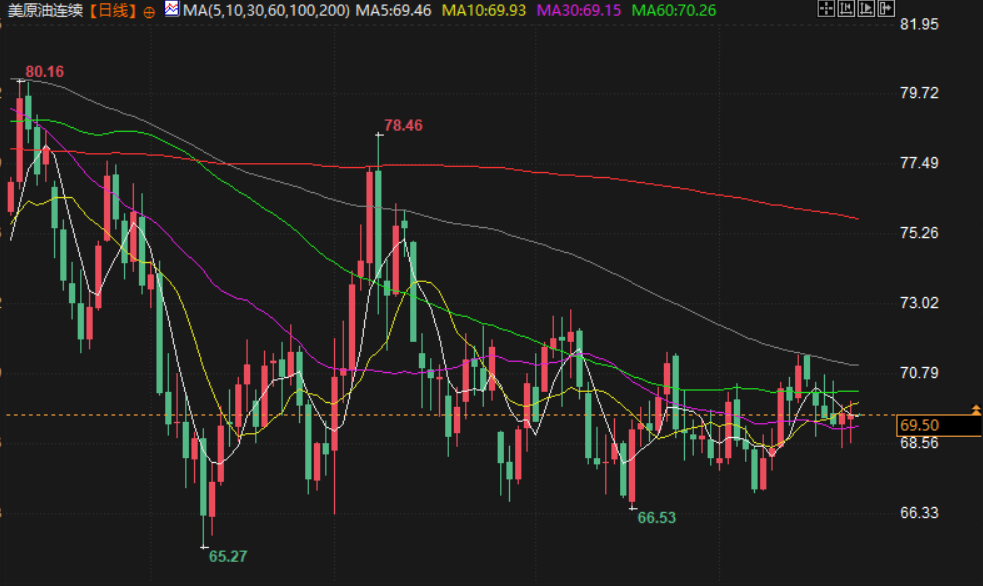Viewport: 983px width, 586px height.
Task: Open the MA indicator chart icon
Action: (x=172, y=10)
